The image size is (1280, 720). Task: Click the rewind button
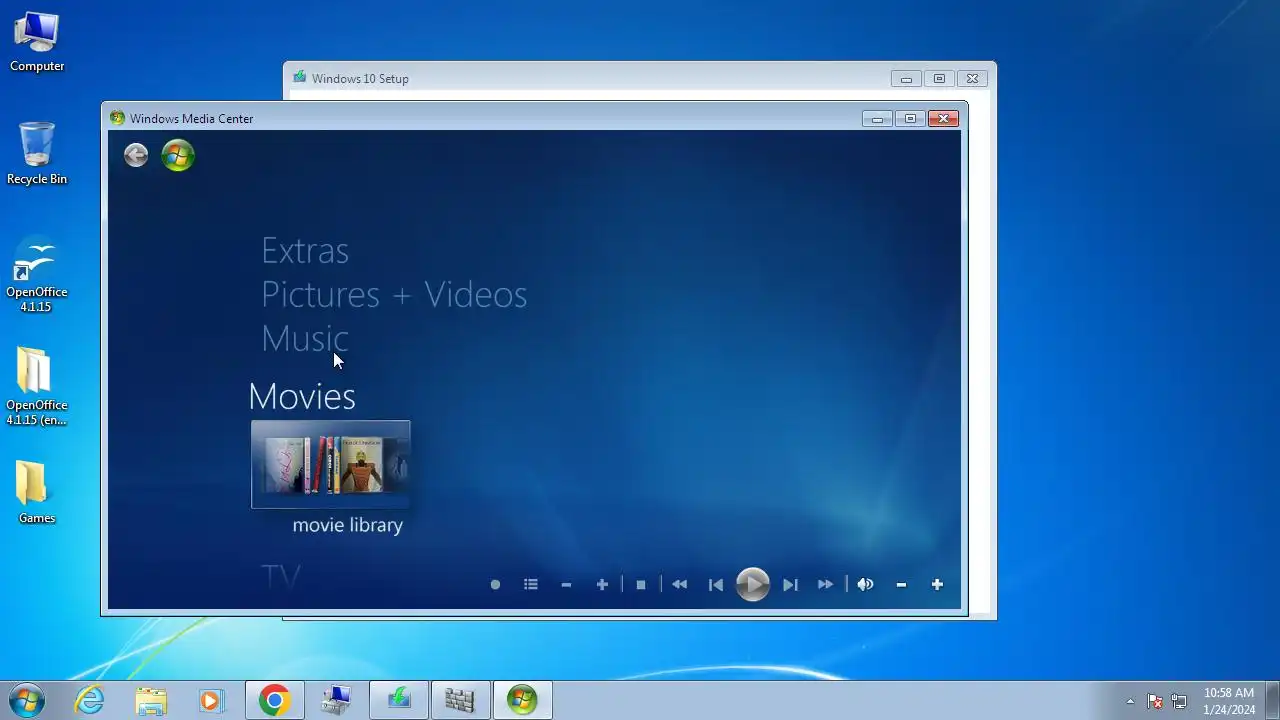coord(680,584)
